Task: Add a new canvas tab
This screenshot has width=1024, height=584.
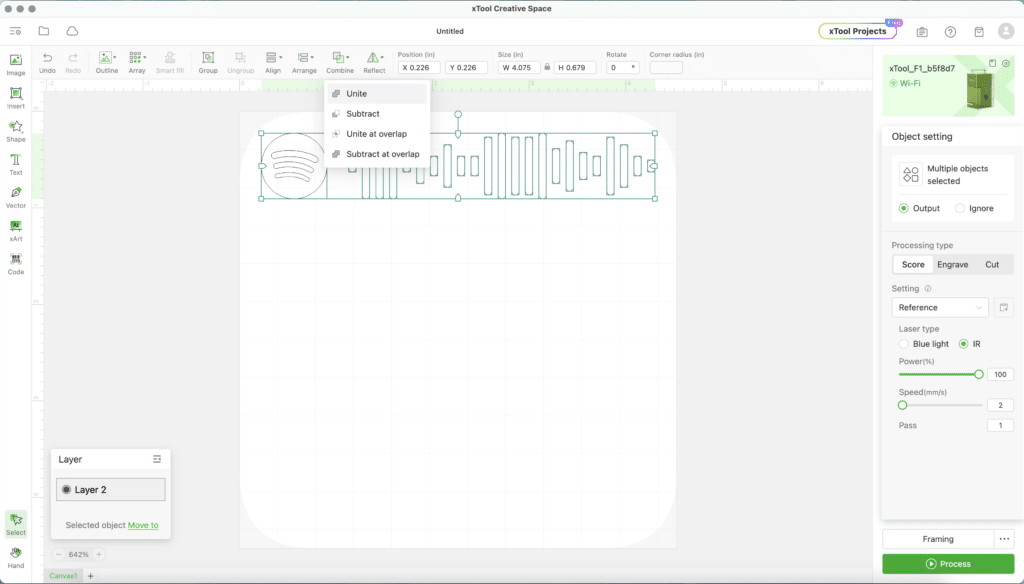Action: click(x=91, y=576)
